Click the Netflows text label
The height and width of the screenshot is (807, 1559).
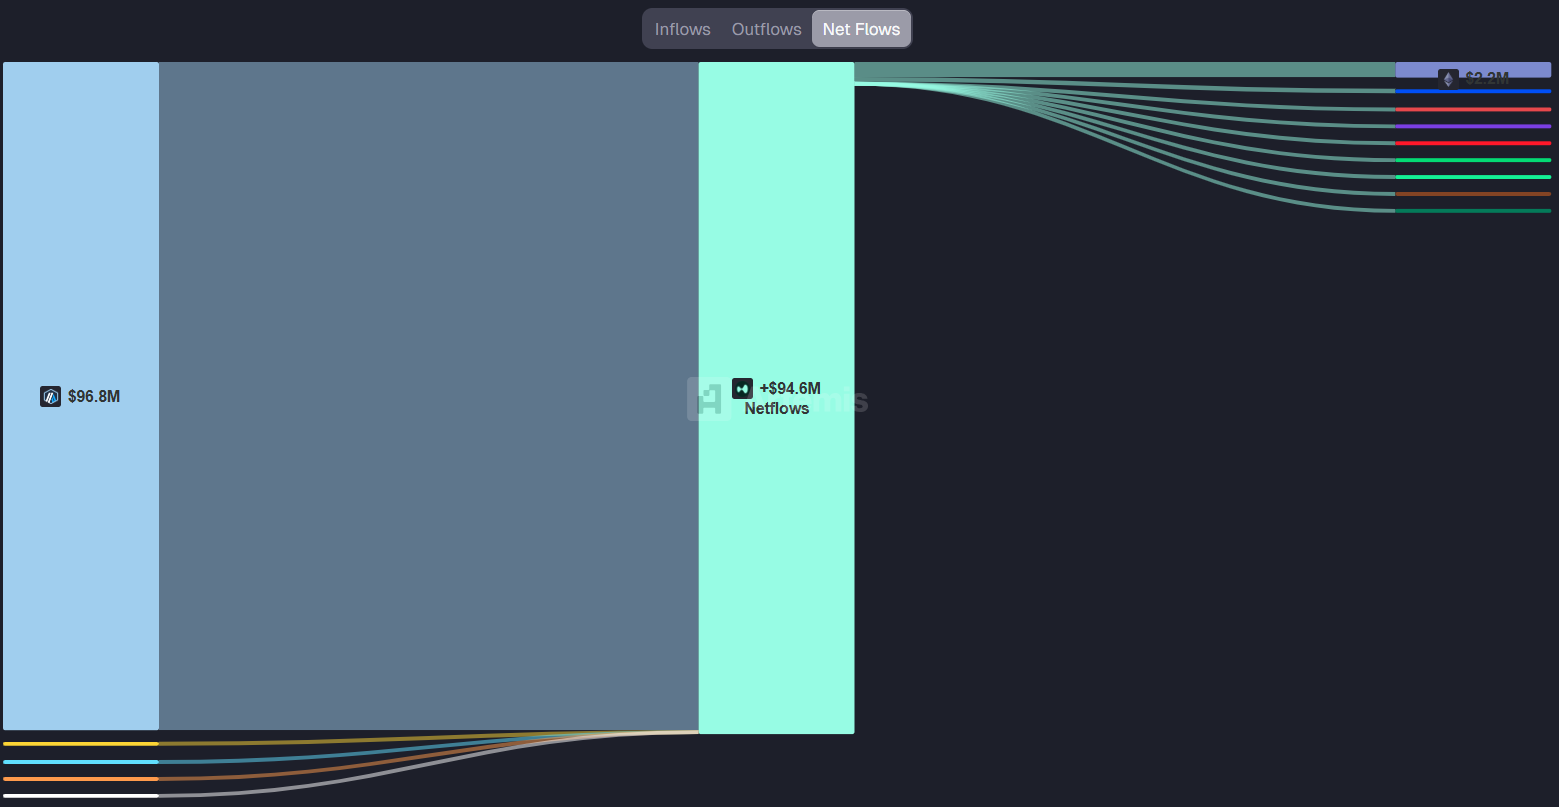click(777, 408)
